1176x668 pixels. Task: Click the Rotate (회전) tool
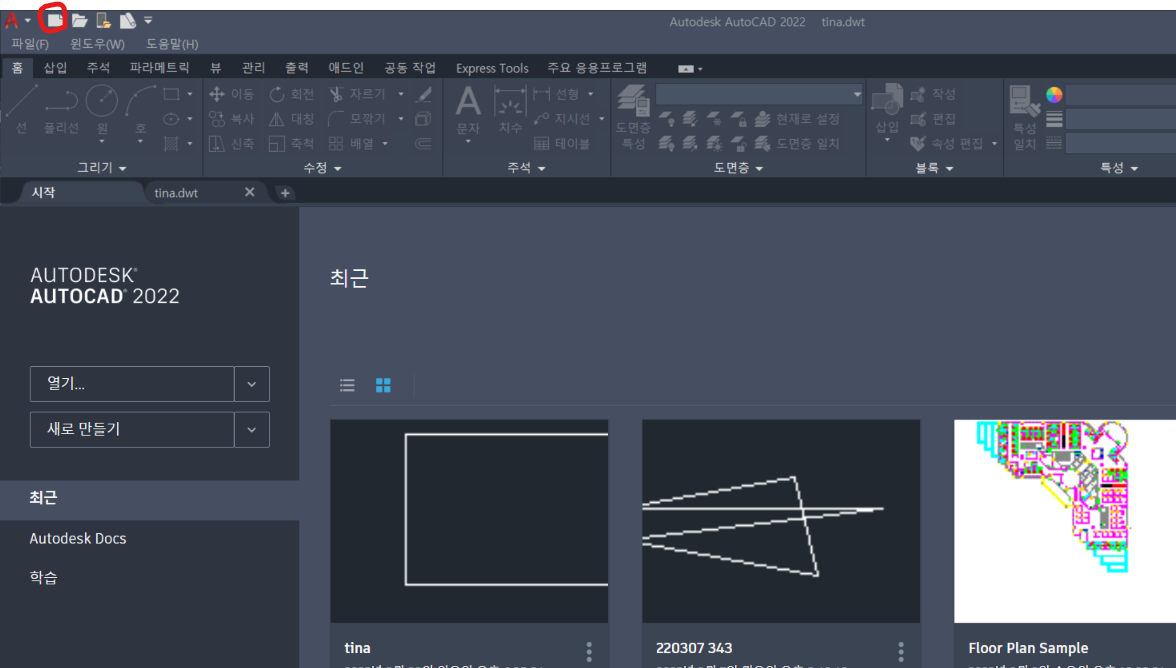tap(292, 94)
